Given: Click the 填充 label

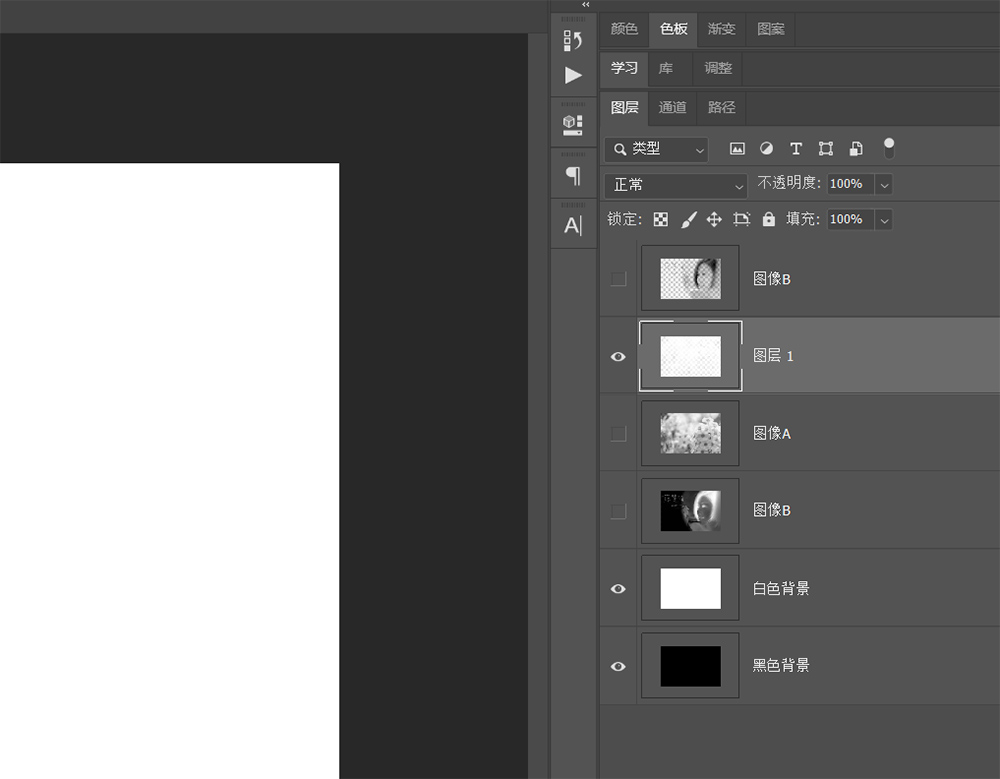Looking at the screenshot, I should tap(802, 219).
